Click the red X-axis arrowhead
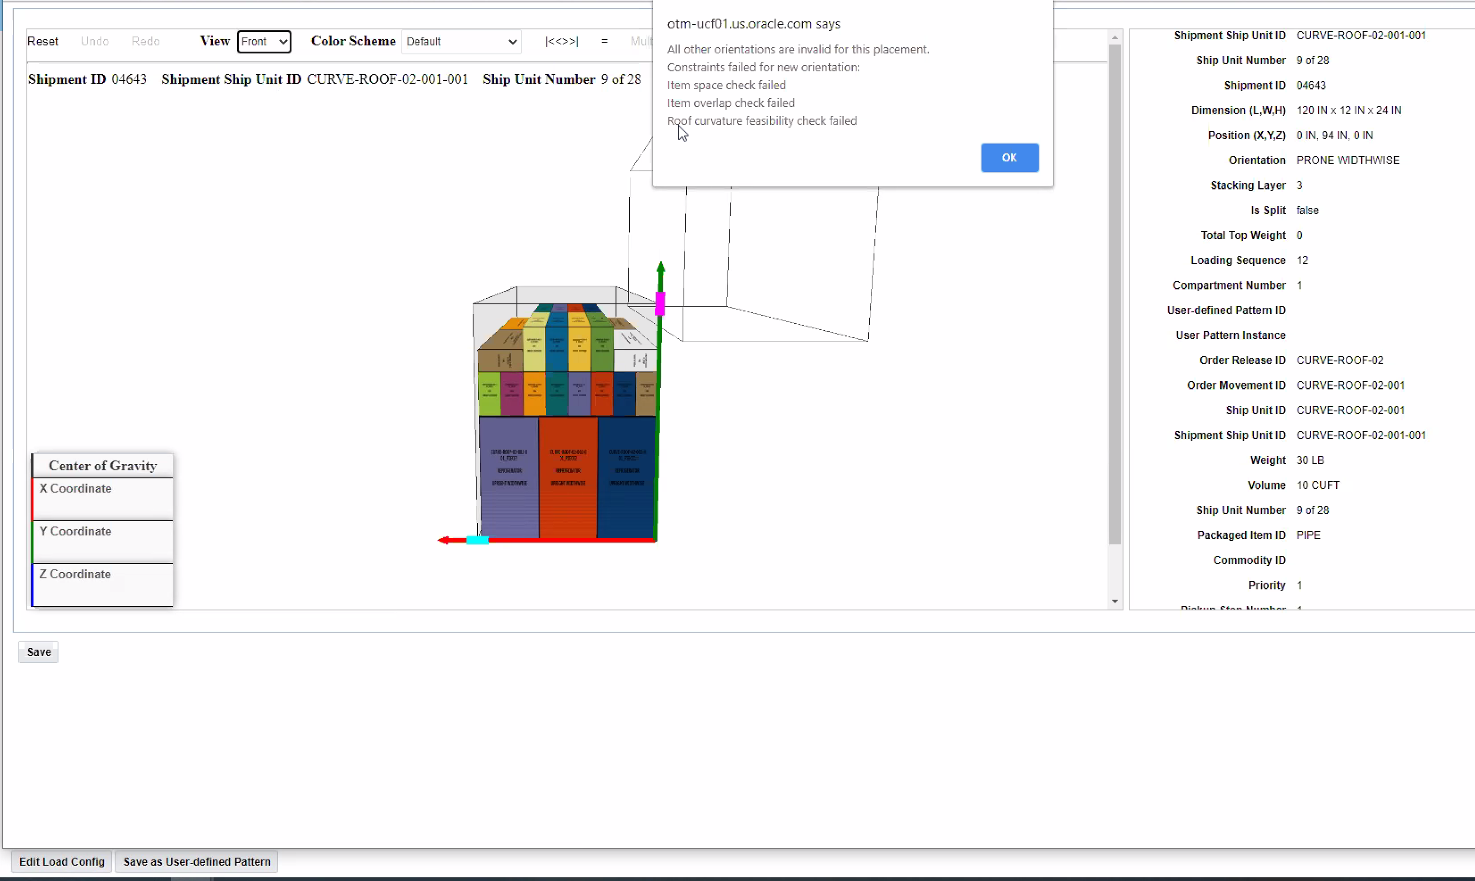 tap(445, 540)
